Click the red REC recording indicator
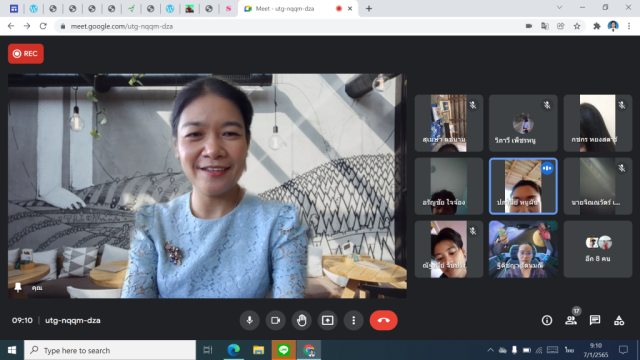Image resolution: width=640 pixels, height=360 pixels. coord(26,53)
